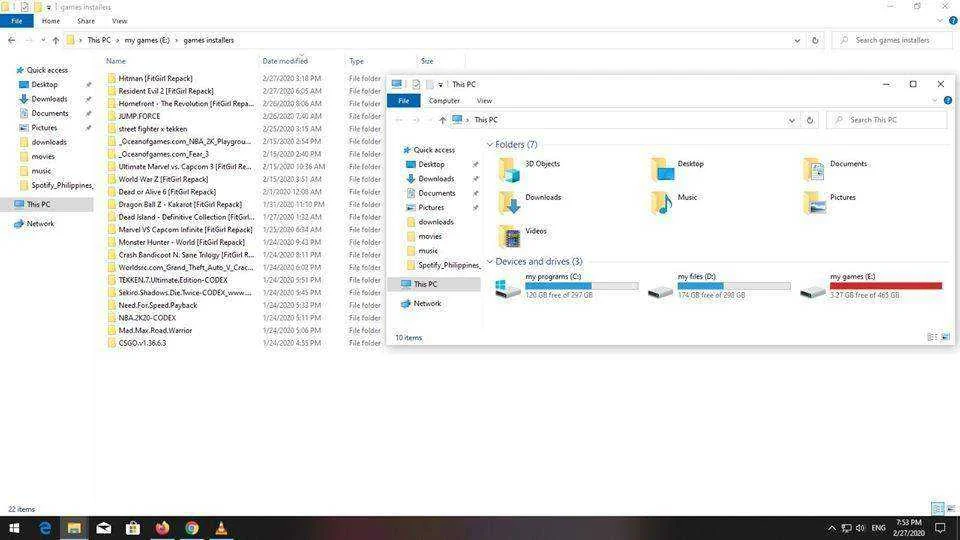Image resolution: width=960 pixels, height=540 pixels.
Task: Select the my programs (C:) drive
Action: (x=567, y=286)
